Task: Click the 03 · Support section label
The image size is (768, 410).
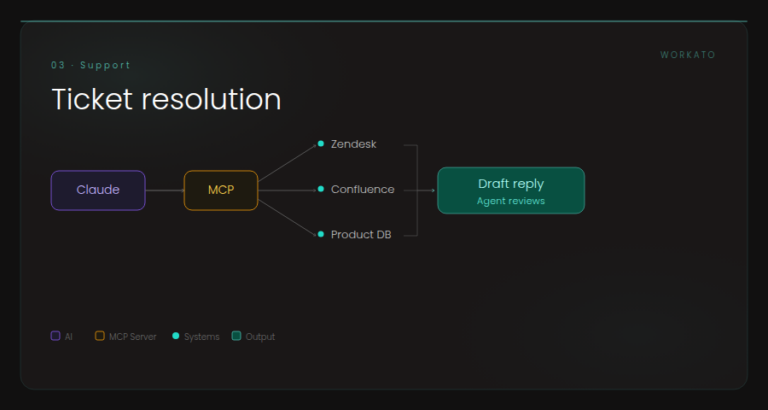Action: [91, 65]
